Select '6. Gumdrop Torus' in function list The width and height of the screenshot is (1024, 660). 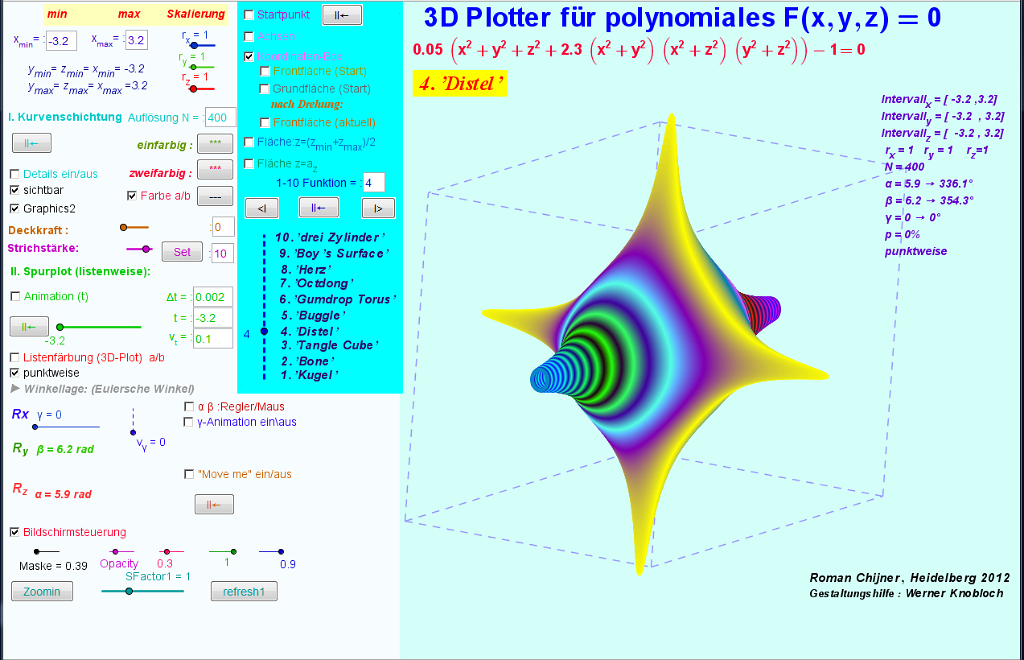(x=337, y=299)
